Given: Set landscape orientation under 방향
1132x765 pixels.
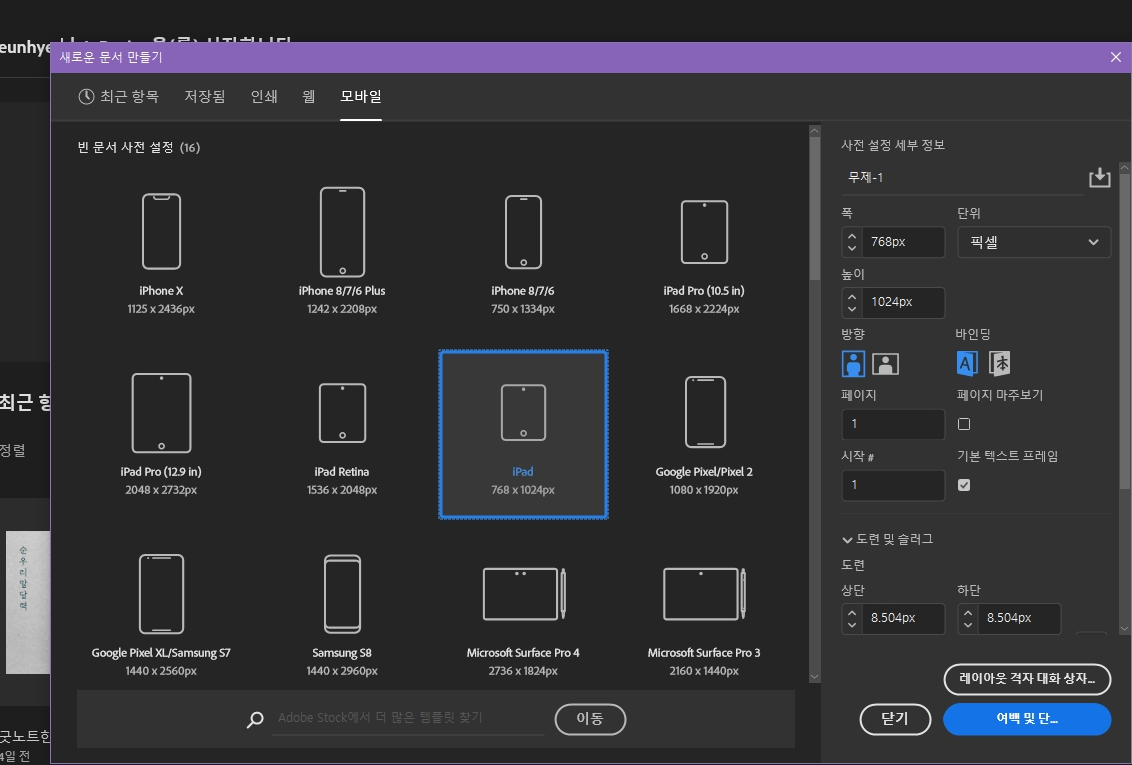Looking at the screenshot, I should point(885,364).
